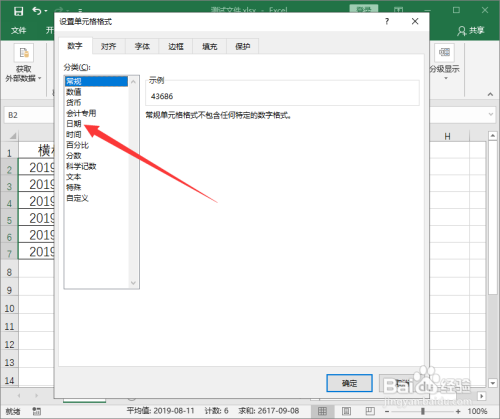This screenshot has width=500, height=419.
Task: Expand the formula bar dropdown arrow
Action: pyautogui.click(x=491, y=114)
